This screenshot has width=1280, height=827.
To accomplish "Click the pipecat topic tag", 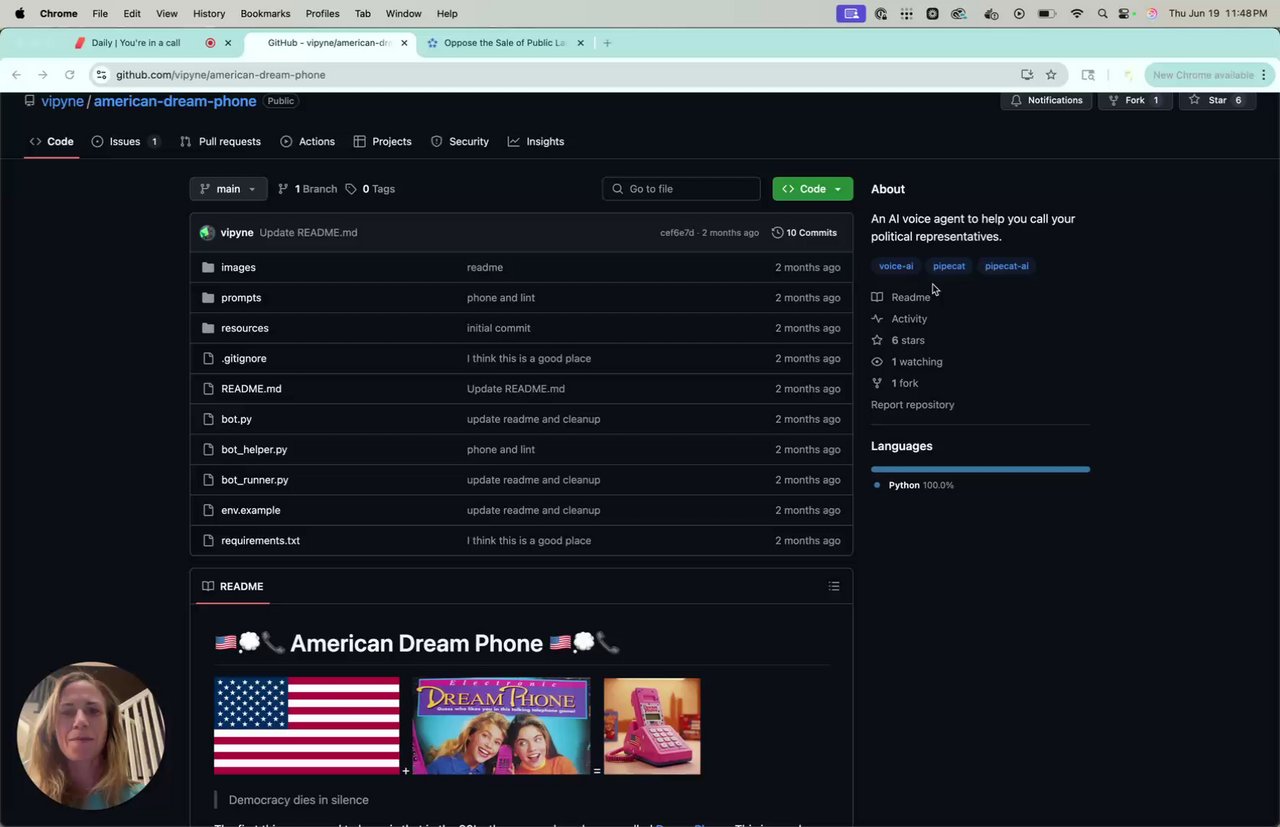I will (x=949, y=266).
